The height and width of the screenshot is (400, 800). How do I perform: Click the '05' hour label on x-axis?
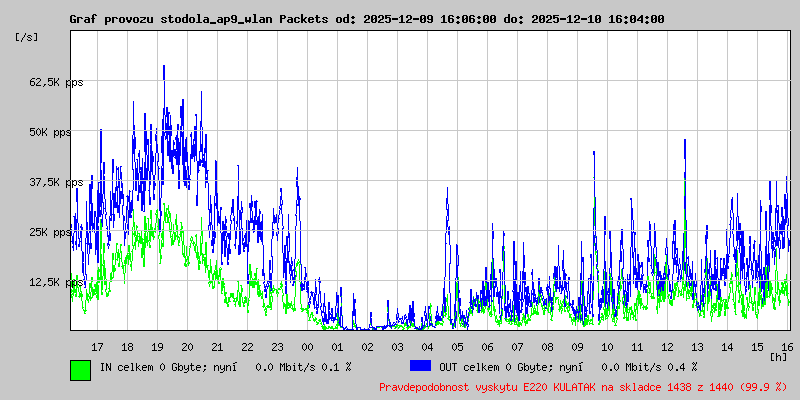point(458,347)
